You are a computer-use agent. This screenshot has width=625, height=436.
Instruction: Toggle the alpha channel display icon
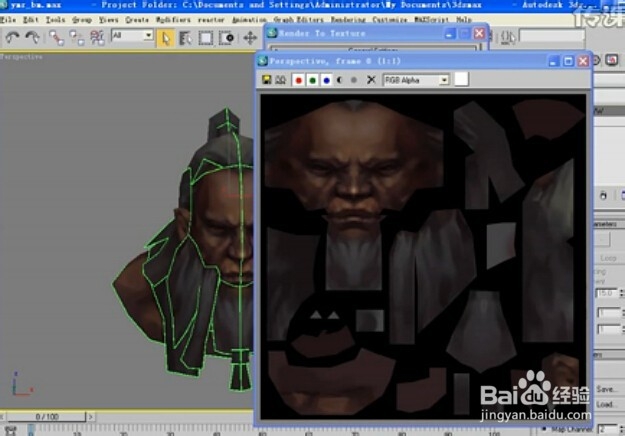click(340, 80)
